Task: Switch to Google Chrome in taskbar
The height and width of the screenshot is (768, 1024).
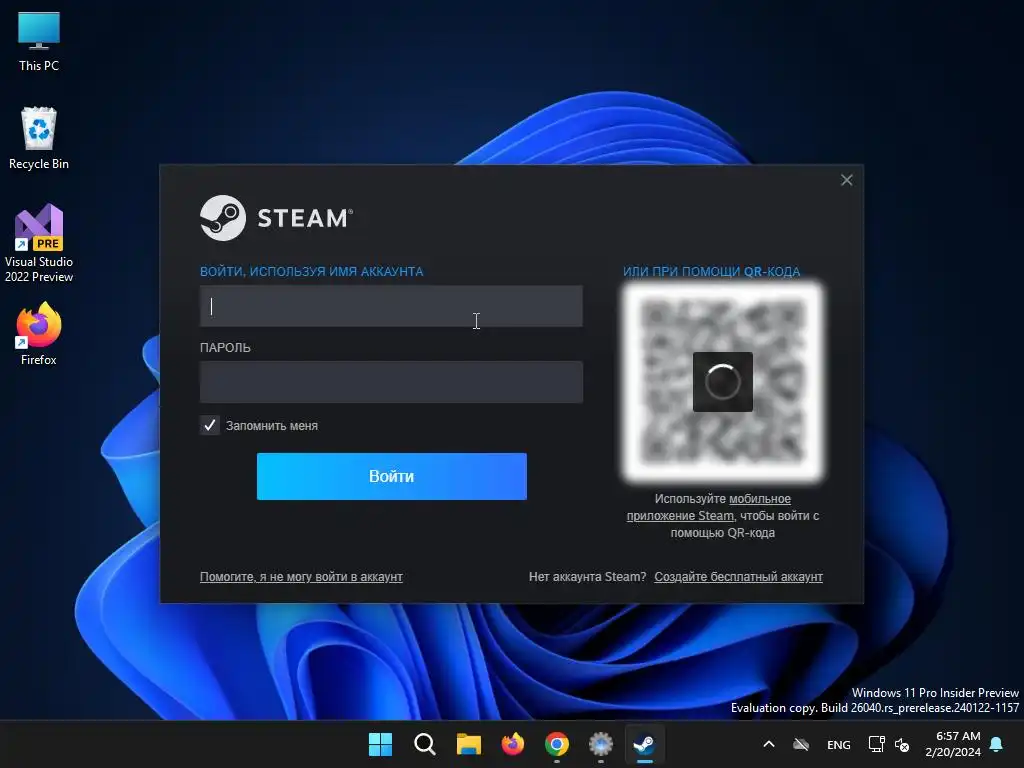Action: [556, 744]
